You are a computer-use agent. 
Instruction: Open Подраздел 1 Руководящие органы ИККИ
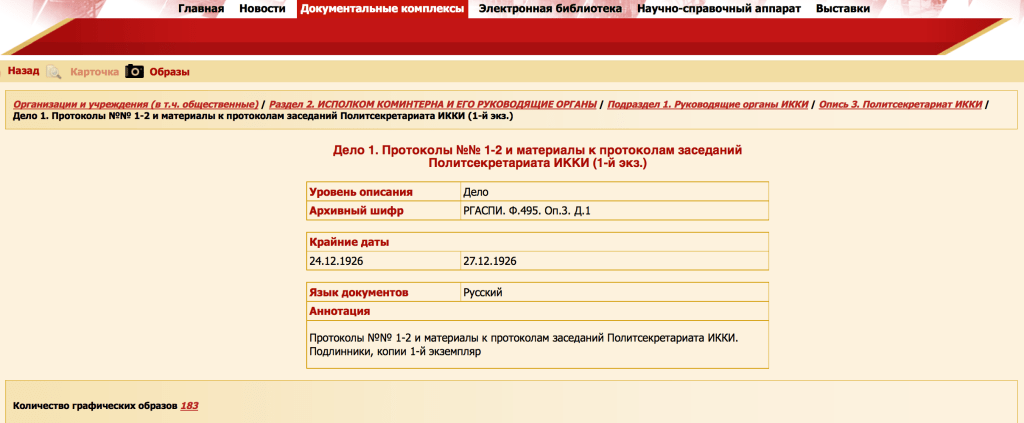point(707,104)
